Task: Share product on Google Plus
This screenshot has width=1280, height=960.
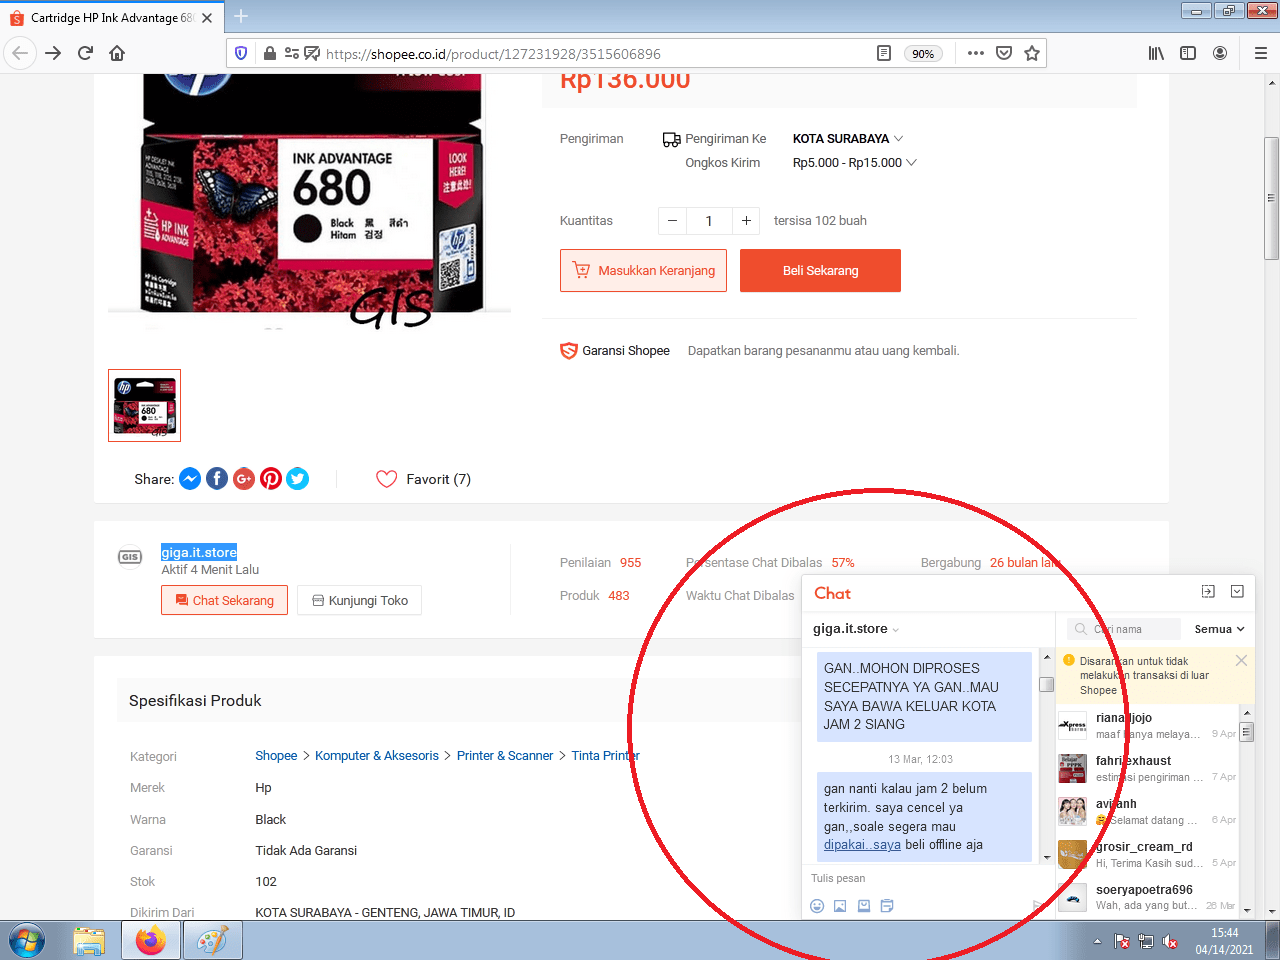Action: coord(244,479)
